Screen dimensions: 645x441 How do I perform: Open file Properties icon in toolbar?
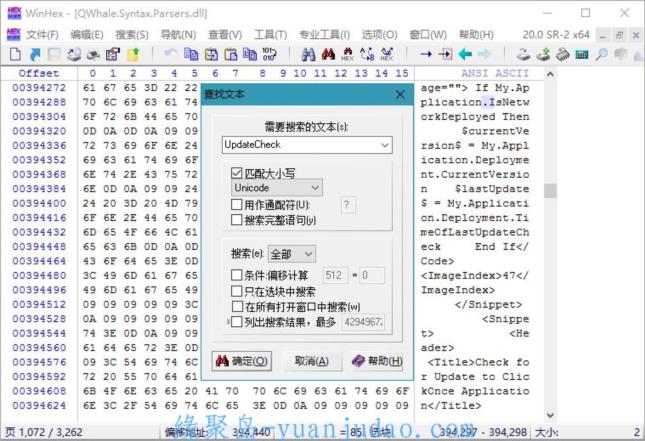[113, 54]
